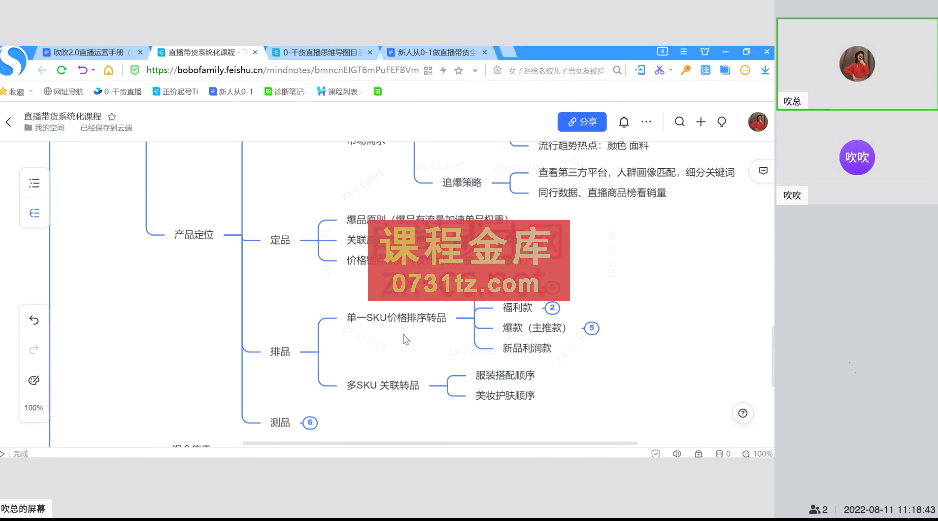Click the key password manager icon
The image size is (938, 521).
coord(686,71)
